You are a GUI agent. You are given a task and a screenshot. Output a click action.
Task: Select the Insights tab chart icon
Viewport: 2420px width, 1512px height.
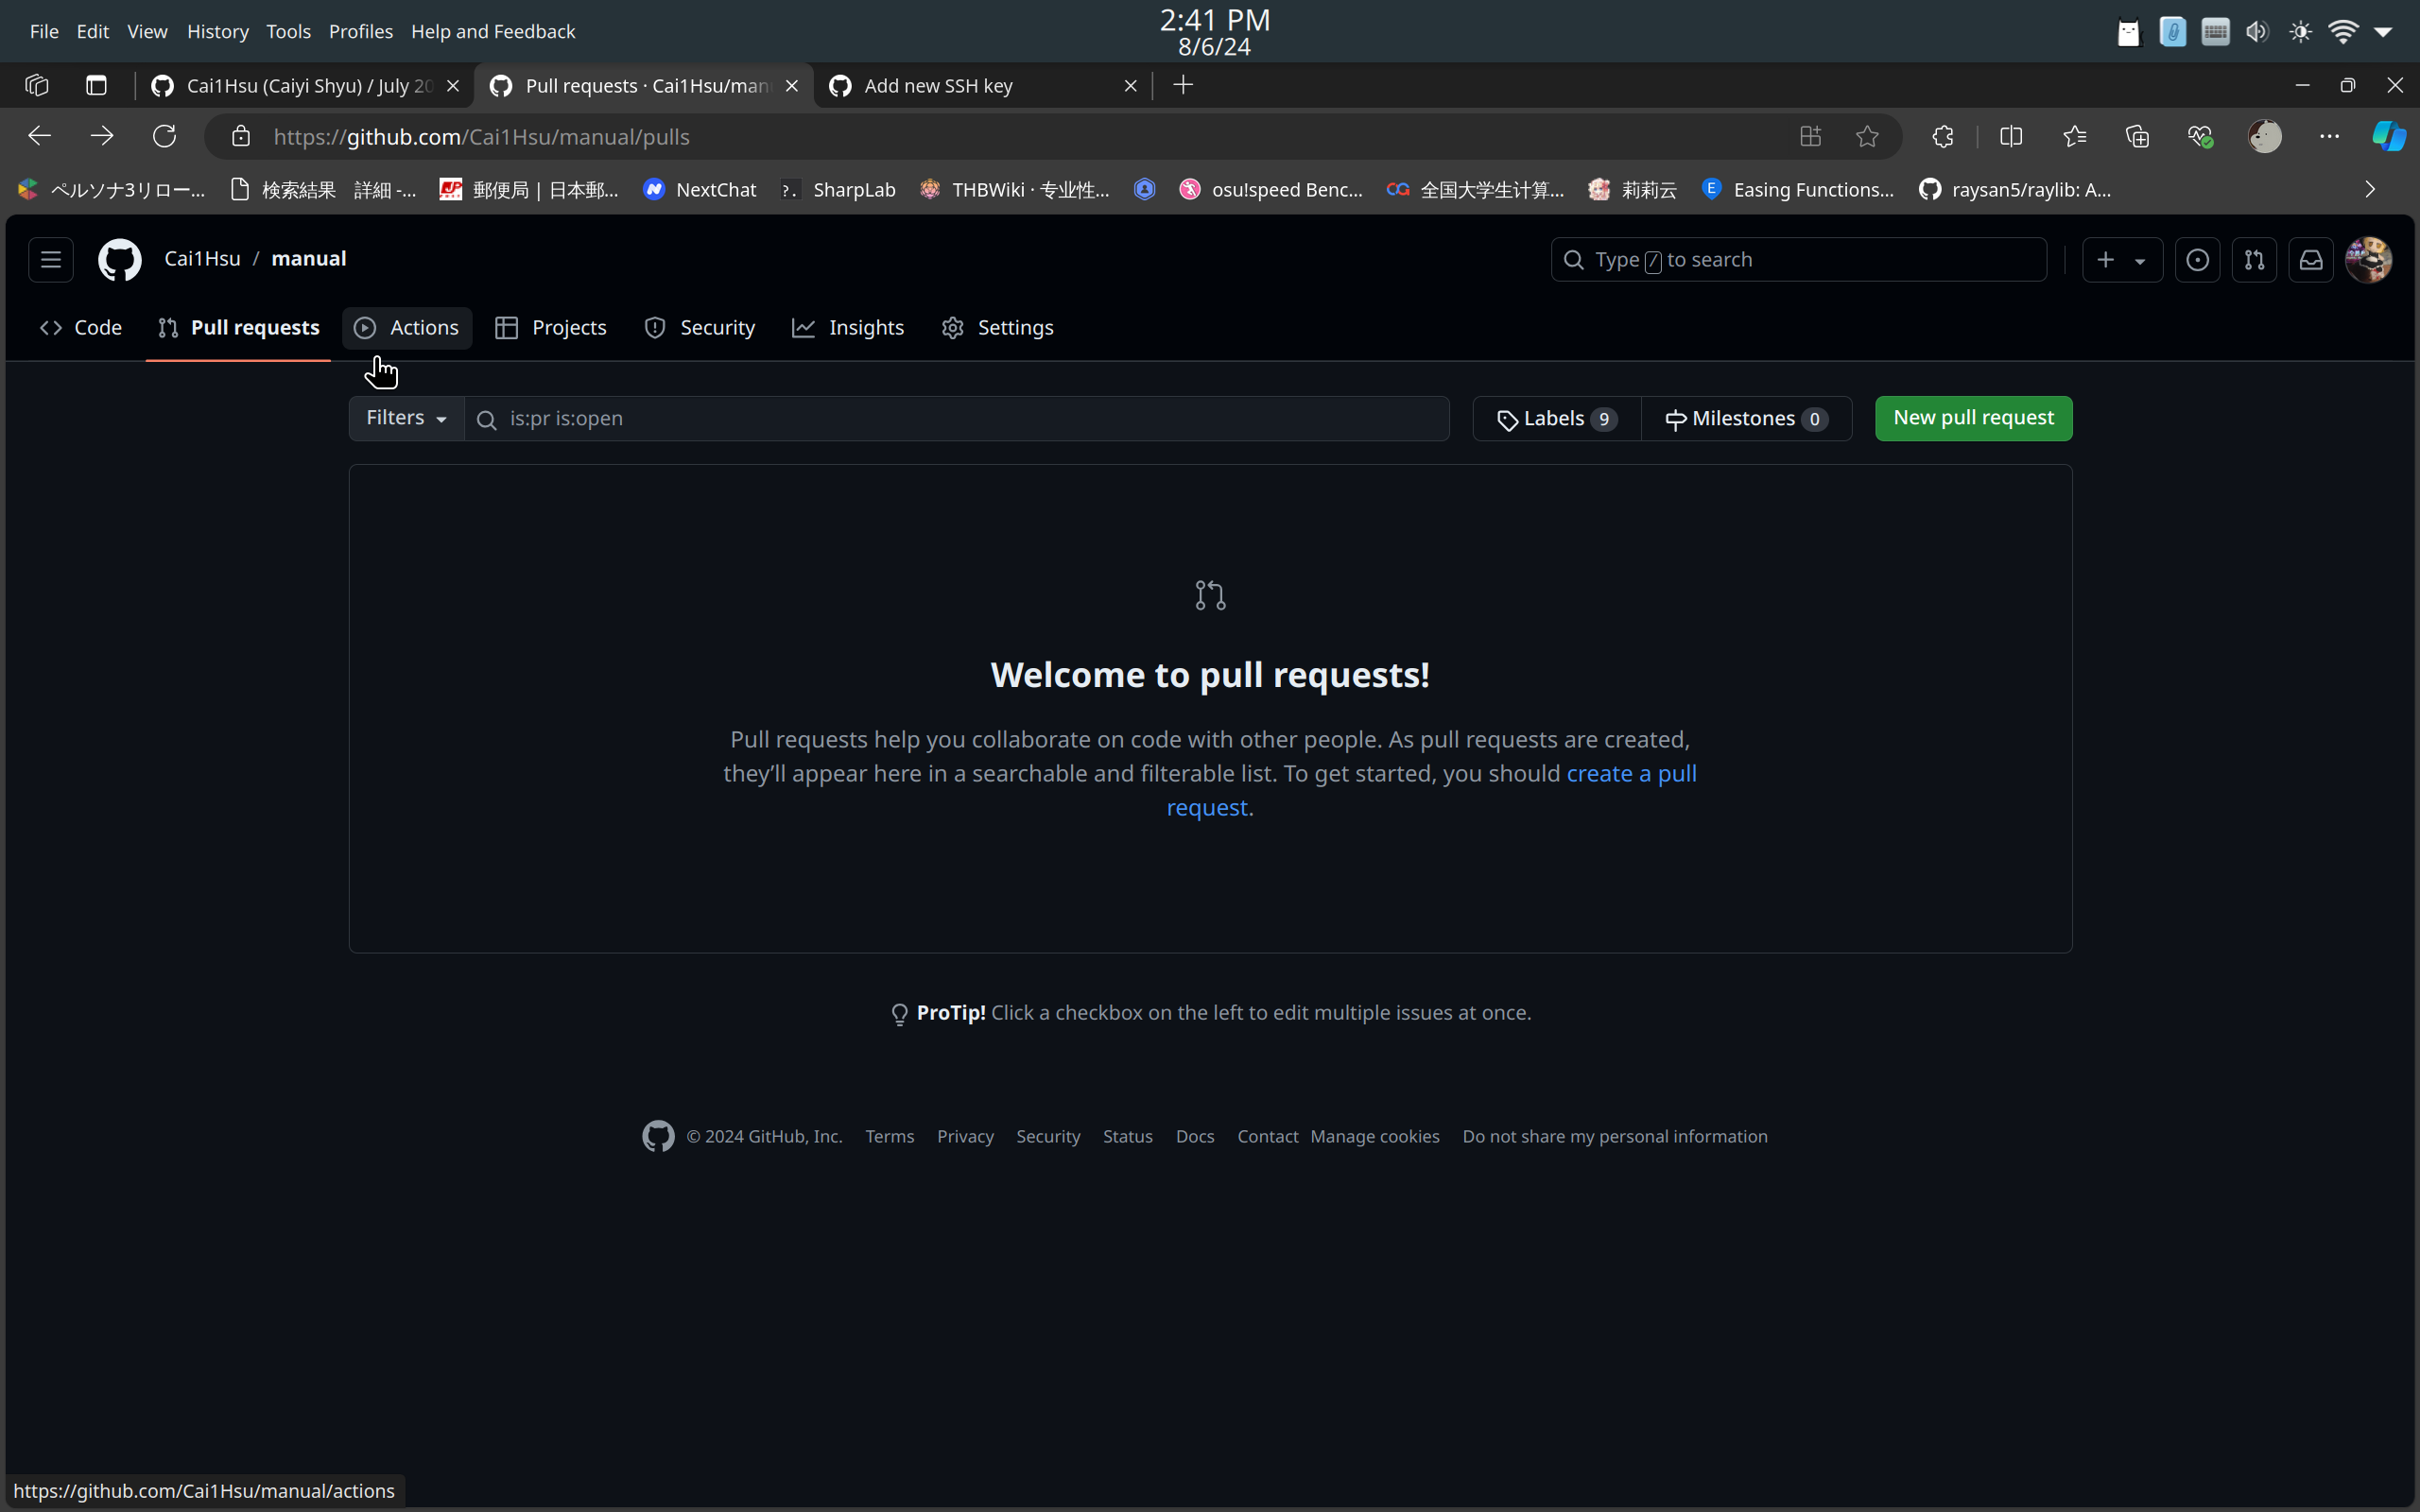(x=803, y=327)
